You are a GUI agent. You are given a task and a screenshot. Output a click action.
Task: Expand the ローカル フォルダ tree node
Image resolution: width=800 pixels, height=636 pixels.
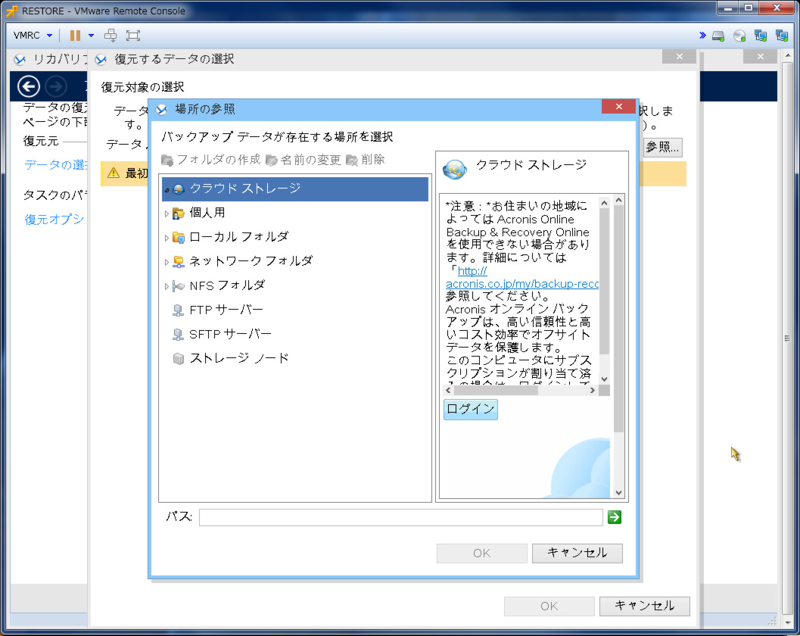(x=166, y=238)
